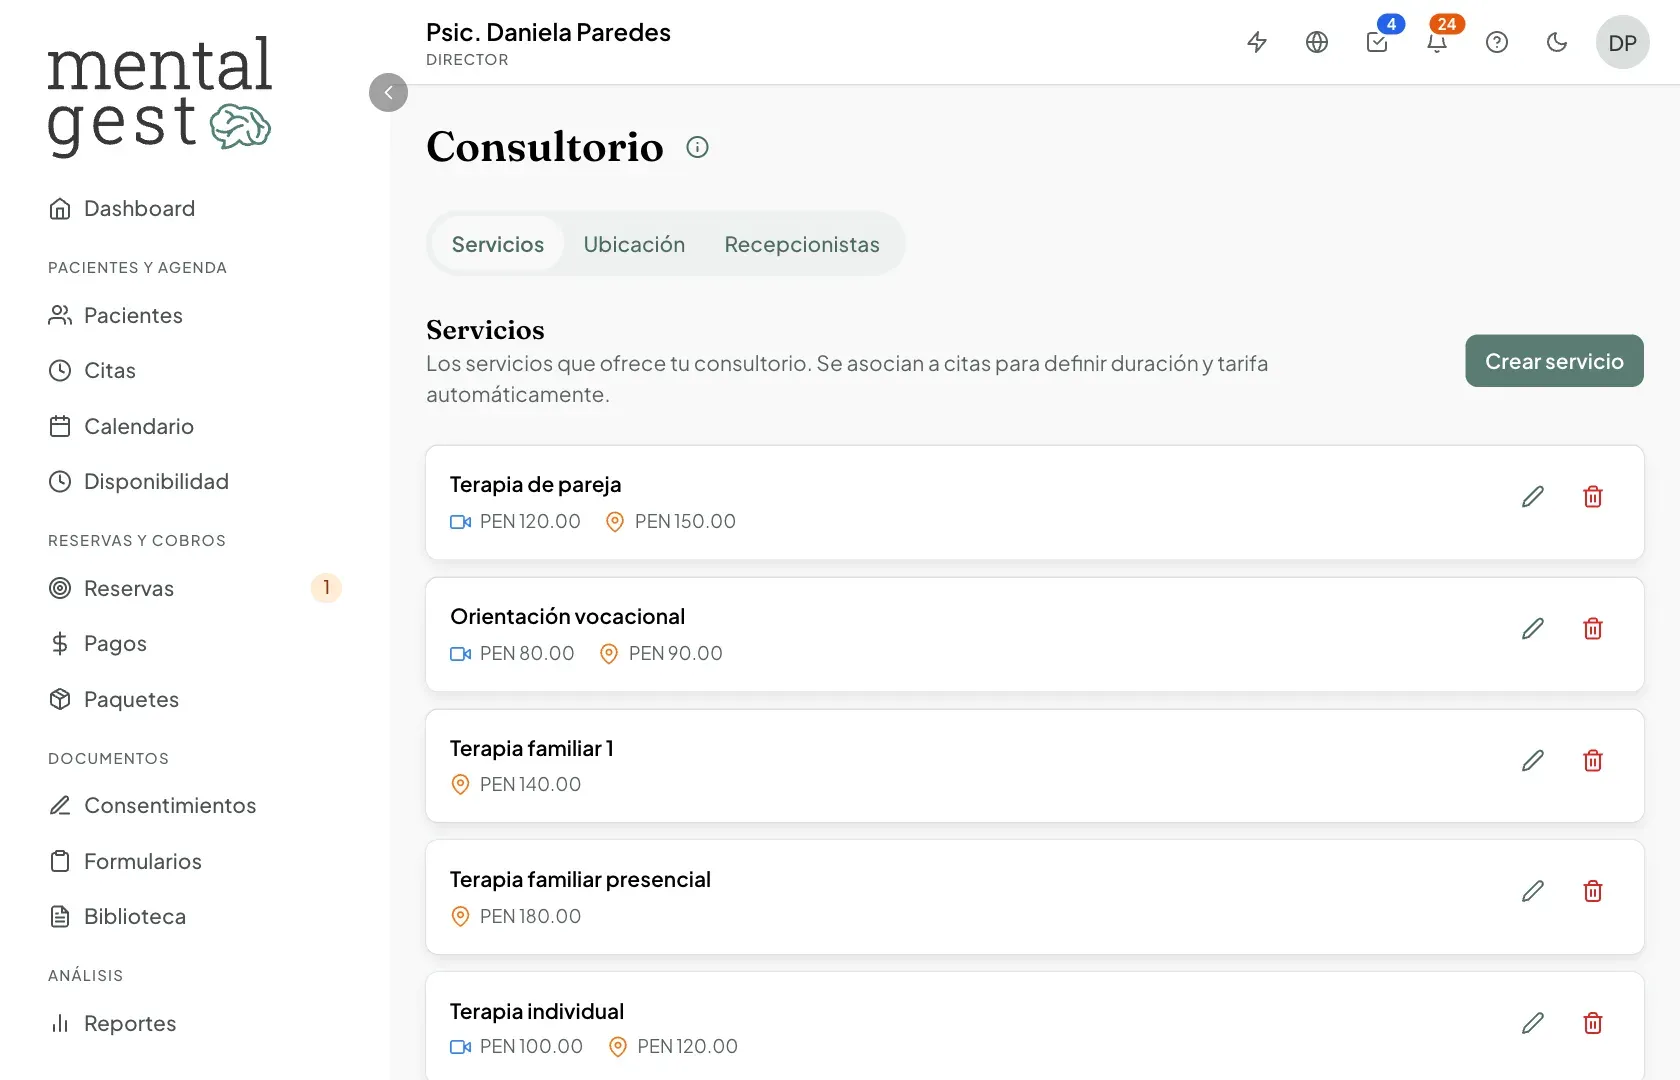Delete the Terapia familiar 1 service
The image size is (1680, 1080).
(1593, 761)
